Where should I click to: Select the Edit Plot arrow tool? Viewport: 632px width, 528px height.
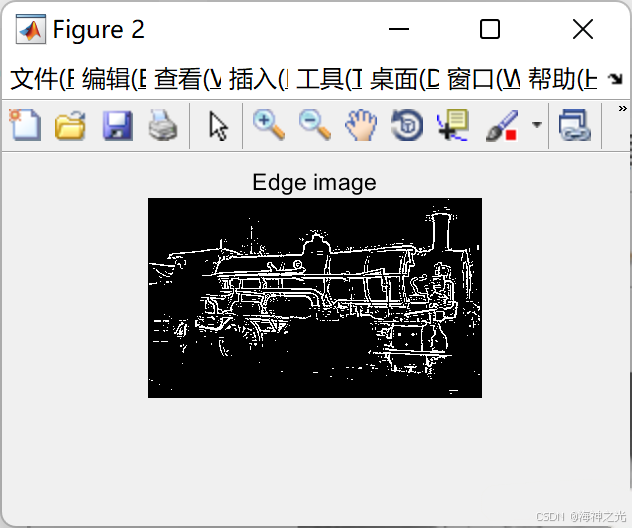point(218,126)
